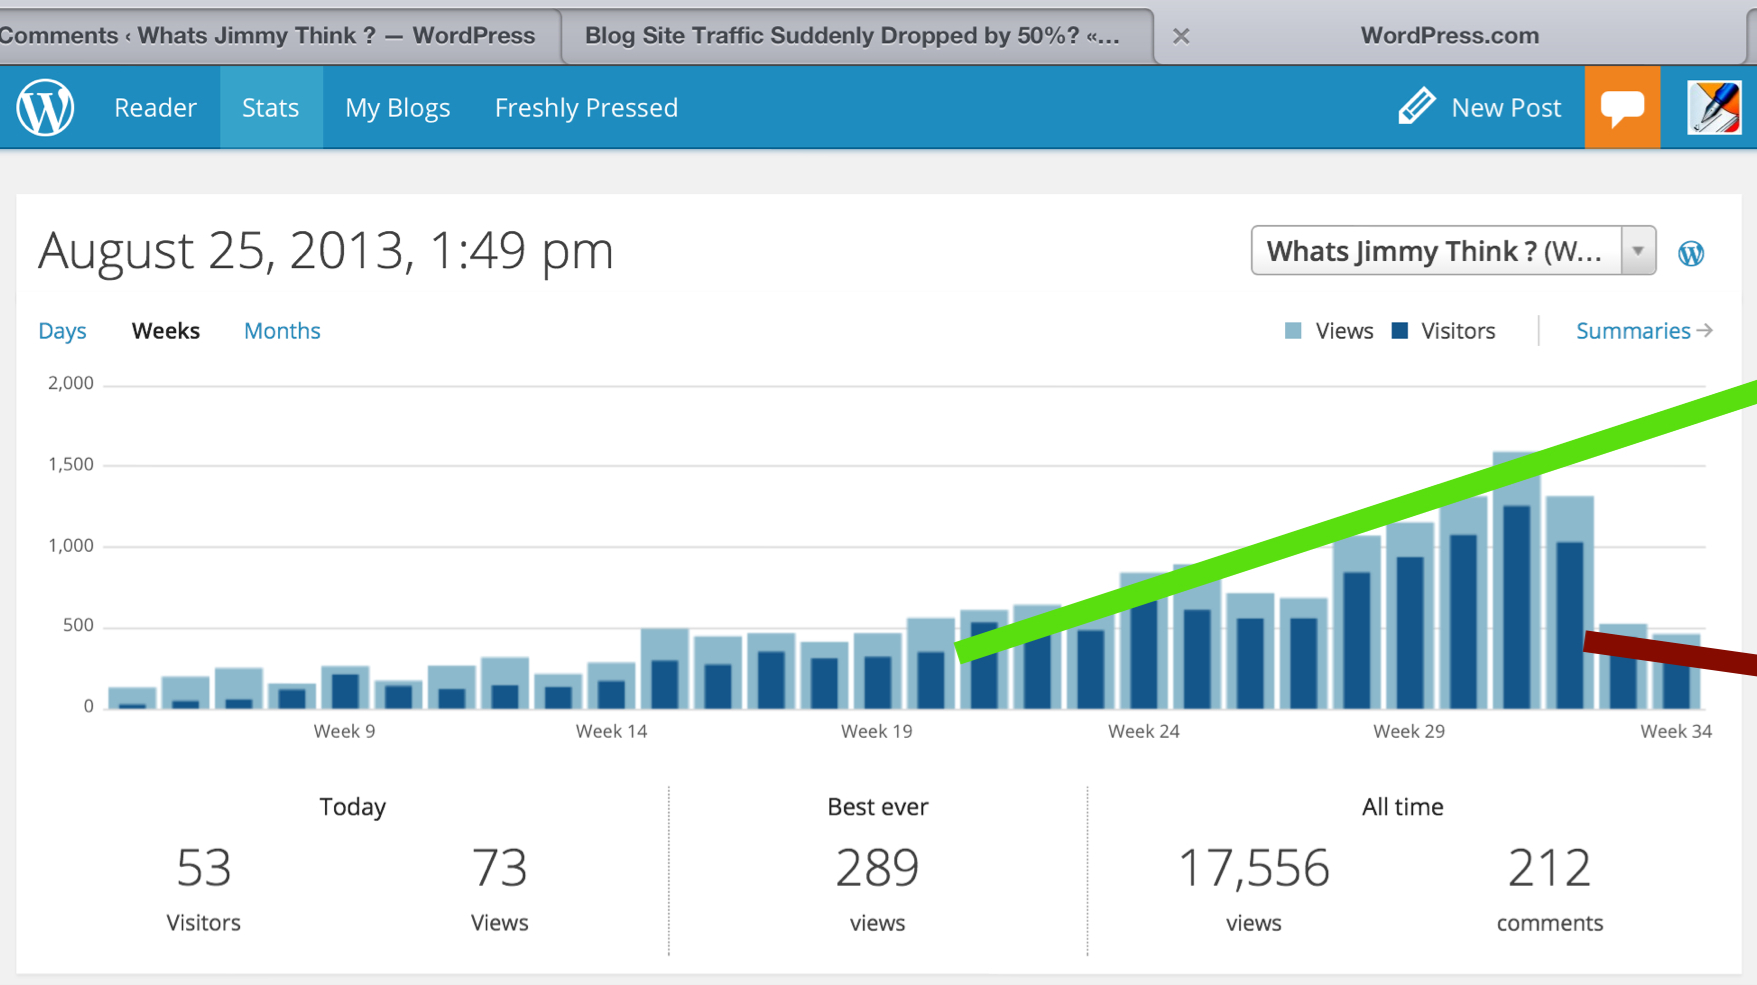Image resolution: width=1757 pixels, height=985 pixels.
Task: Open the orange notifications speech bubble
Action: click(x=1622, y=107)
